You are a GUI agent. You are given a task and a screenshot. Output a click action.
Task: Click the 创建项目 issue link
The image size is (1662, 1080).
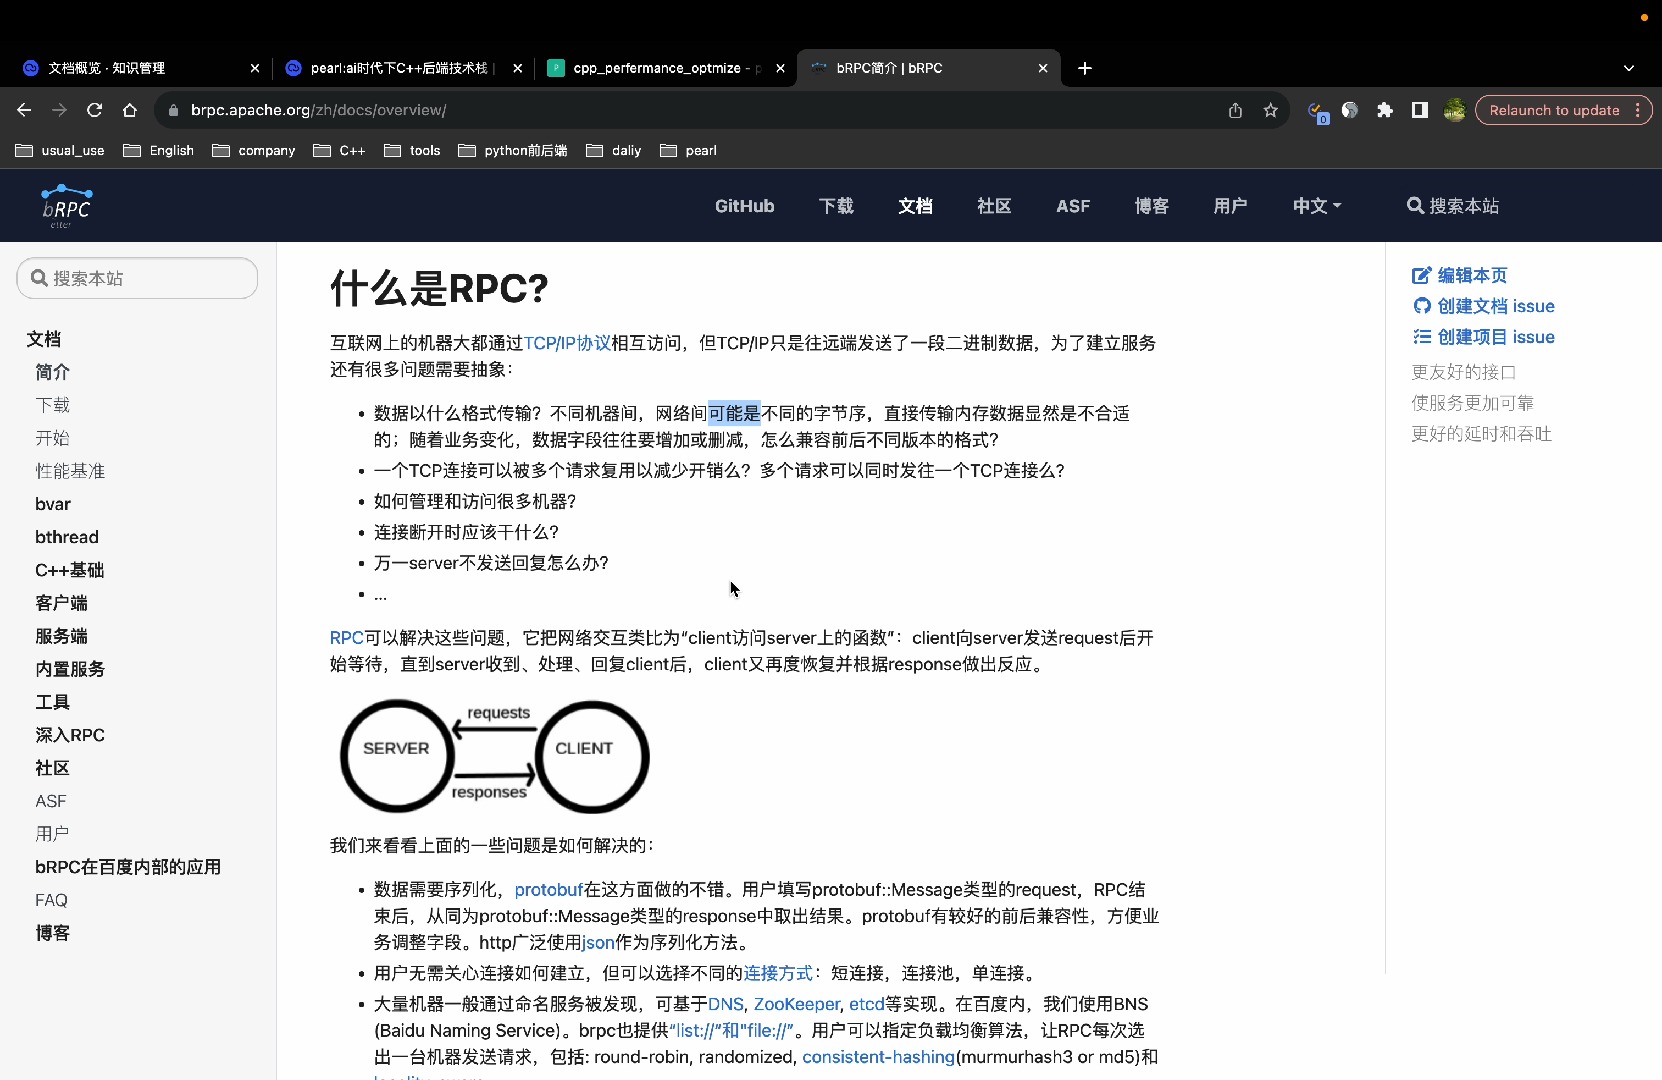1483,337
